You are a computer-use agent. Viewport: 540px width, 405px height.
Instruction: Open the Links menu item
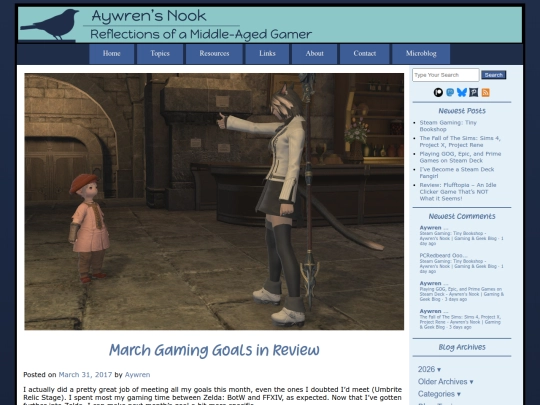pos(267,54)
